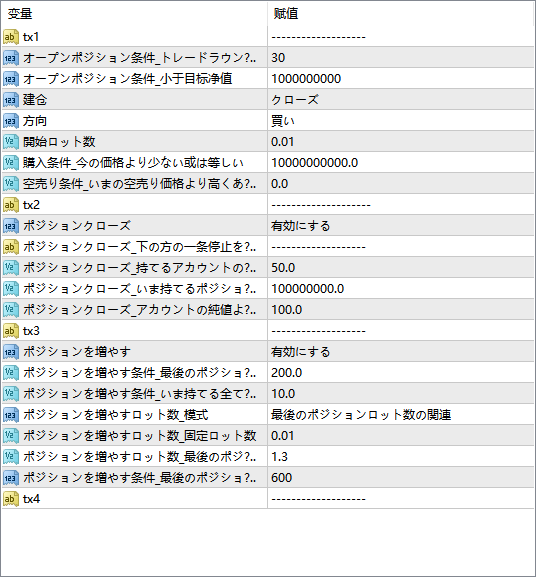Viewport: 536px width, 577px height.
Task: Click the 变量 column header
Action: [20, 14]
